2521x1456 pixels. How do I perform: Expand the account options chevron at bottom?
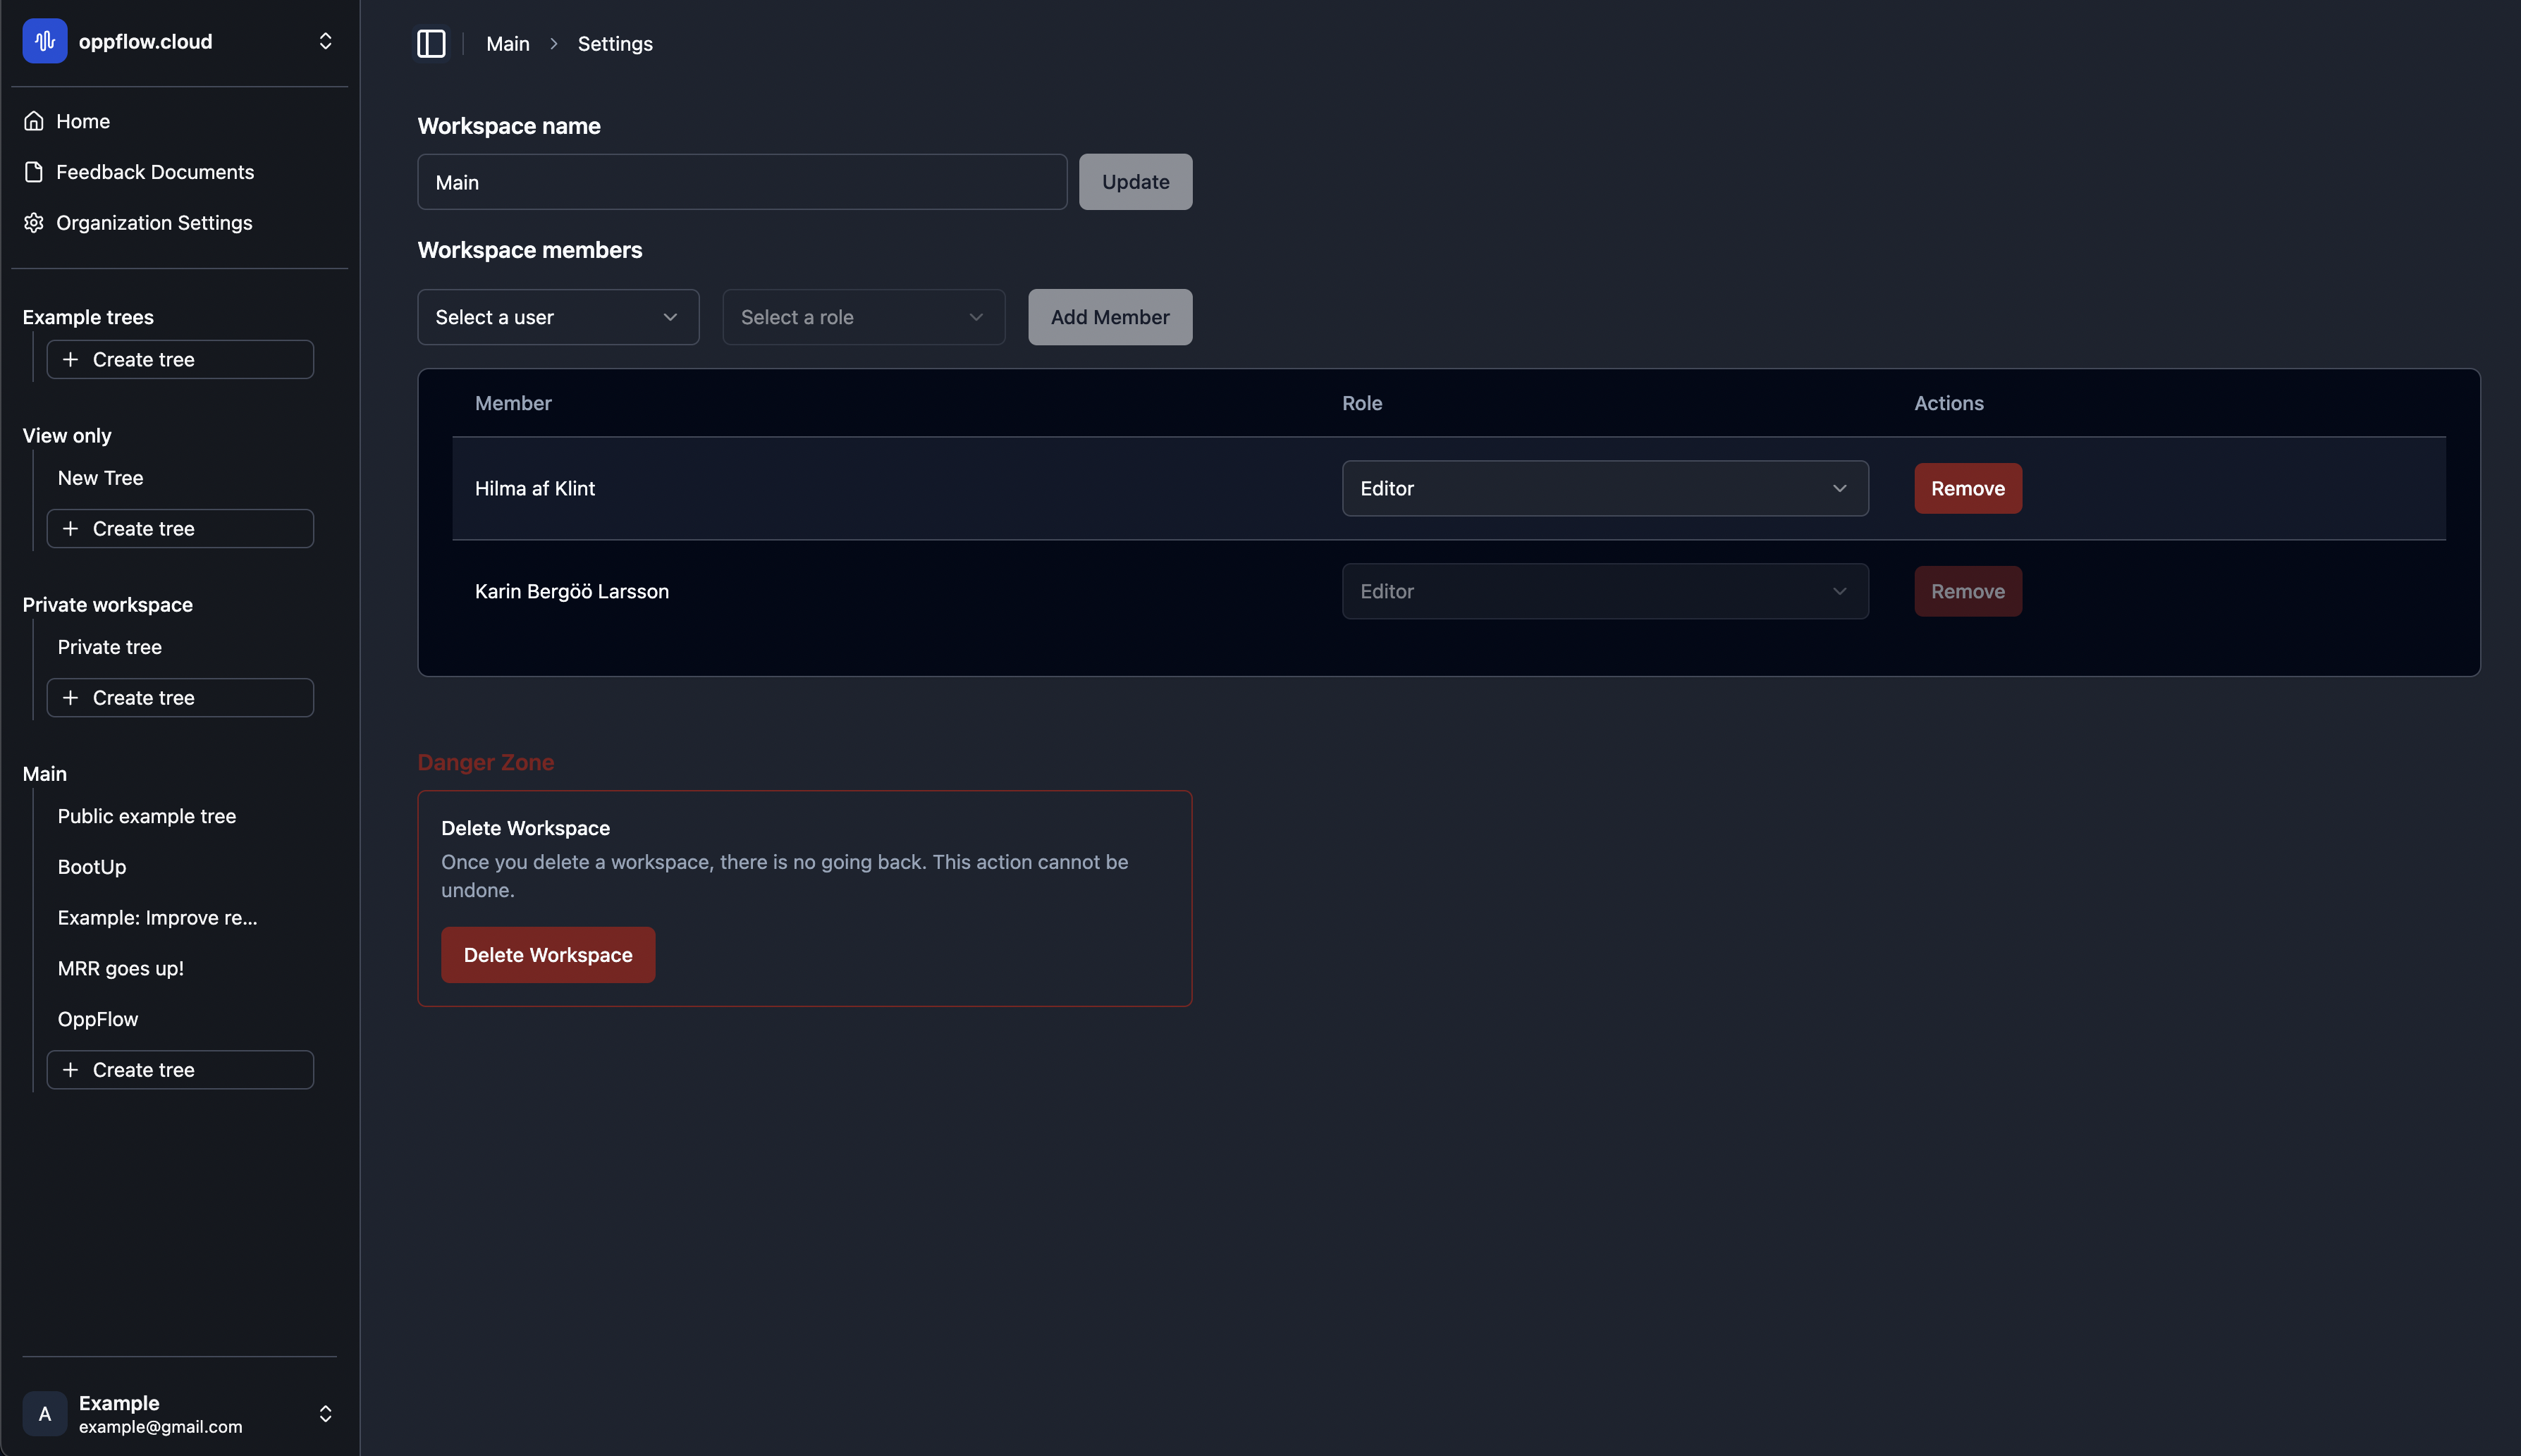click(x=325, y=1413)
